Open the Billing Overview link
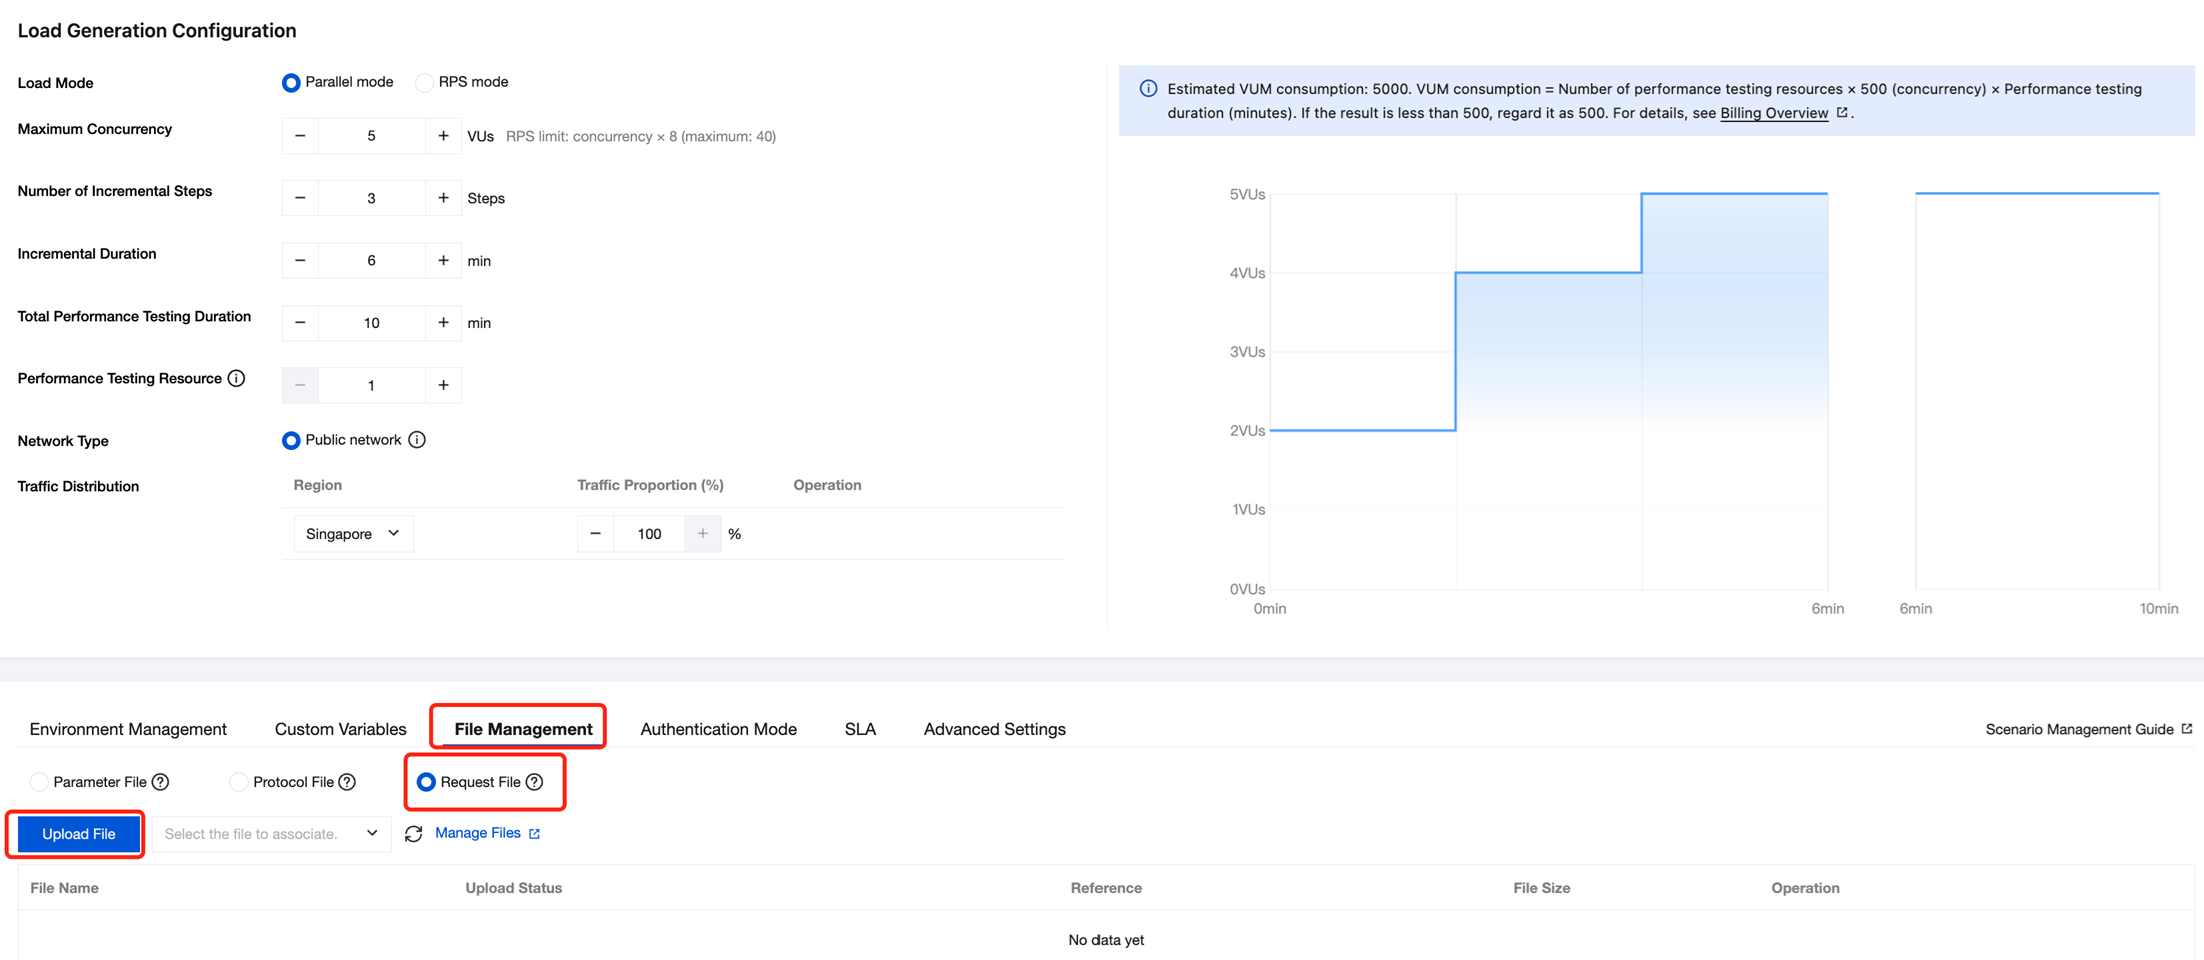Screen dimensions: 2204x960 (1774, 113)
